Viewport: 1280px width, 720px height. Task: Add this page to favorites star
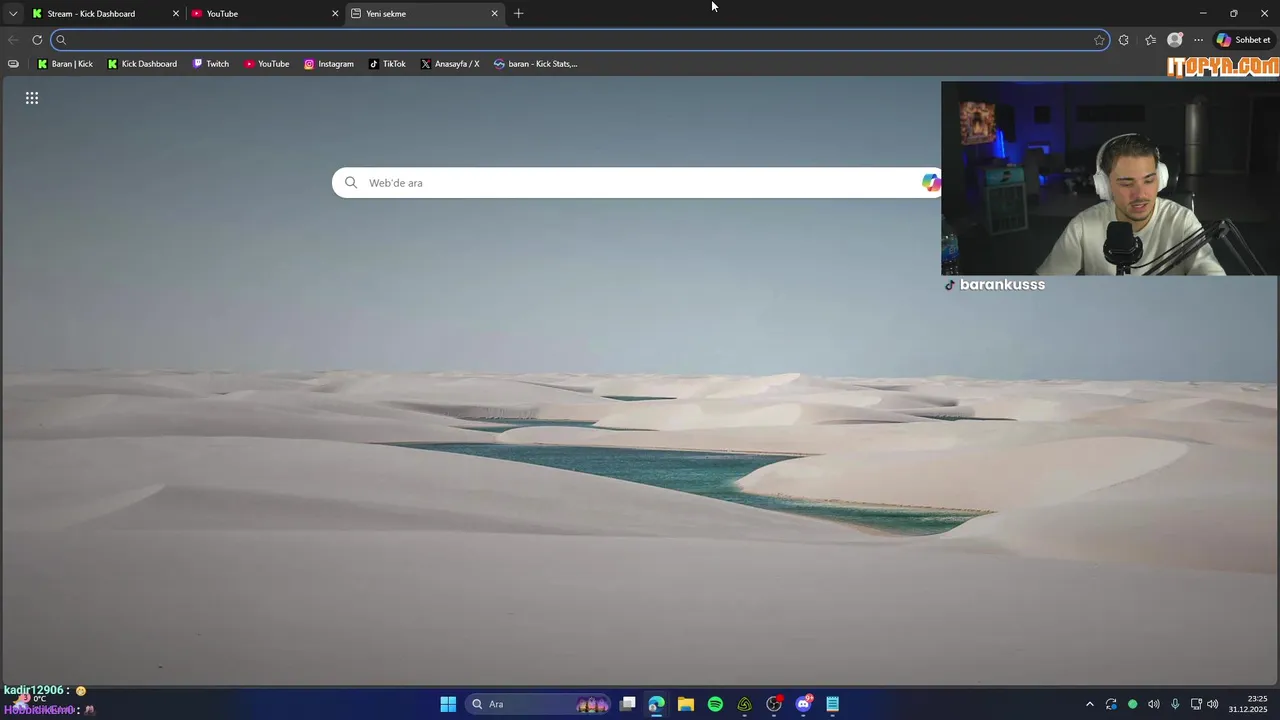pyautogui.click(x=1099, y=40)
